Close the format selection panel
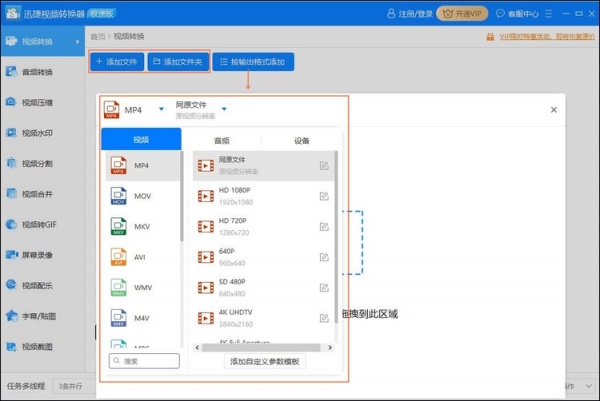Screen dimensions: 600x401 point(554,110)
